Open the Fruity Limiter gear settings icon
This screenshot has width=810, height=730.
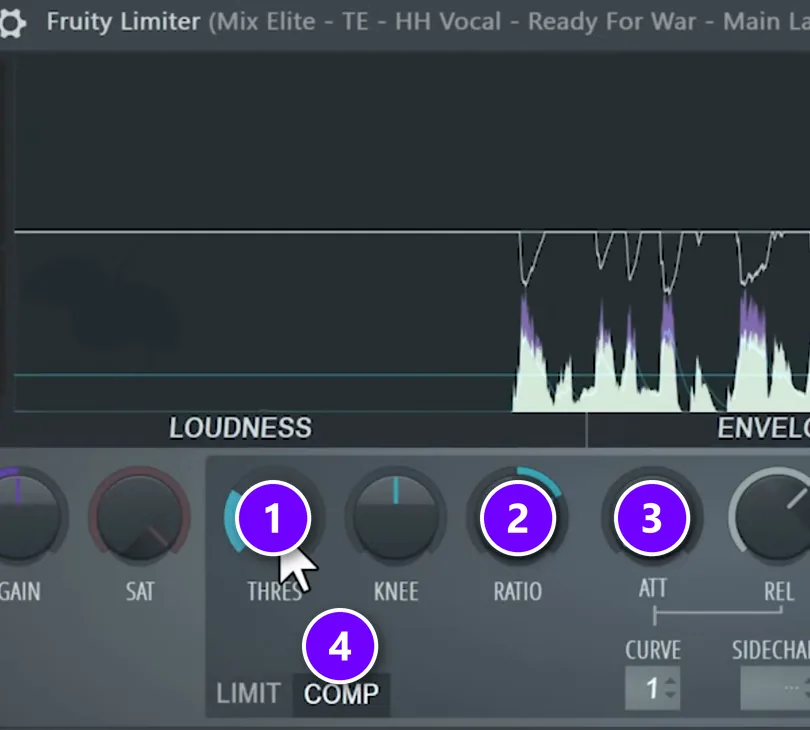[11, 23]
